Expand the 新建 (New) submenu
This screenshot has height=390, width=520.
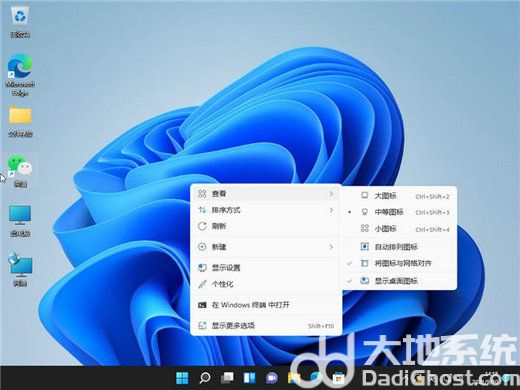click(266, 247)
